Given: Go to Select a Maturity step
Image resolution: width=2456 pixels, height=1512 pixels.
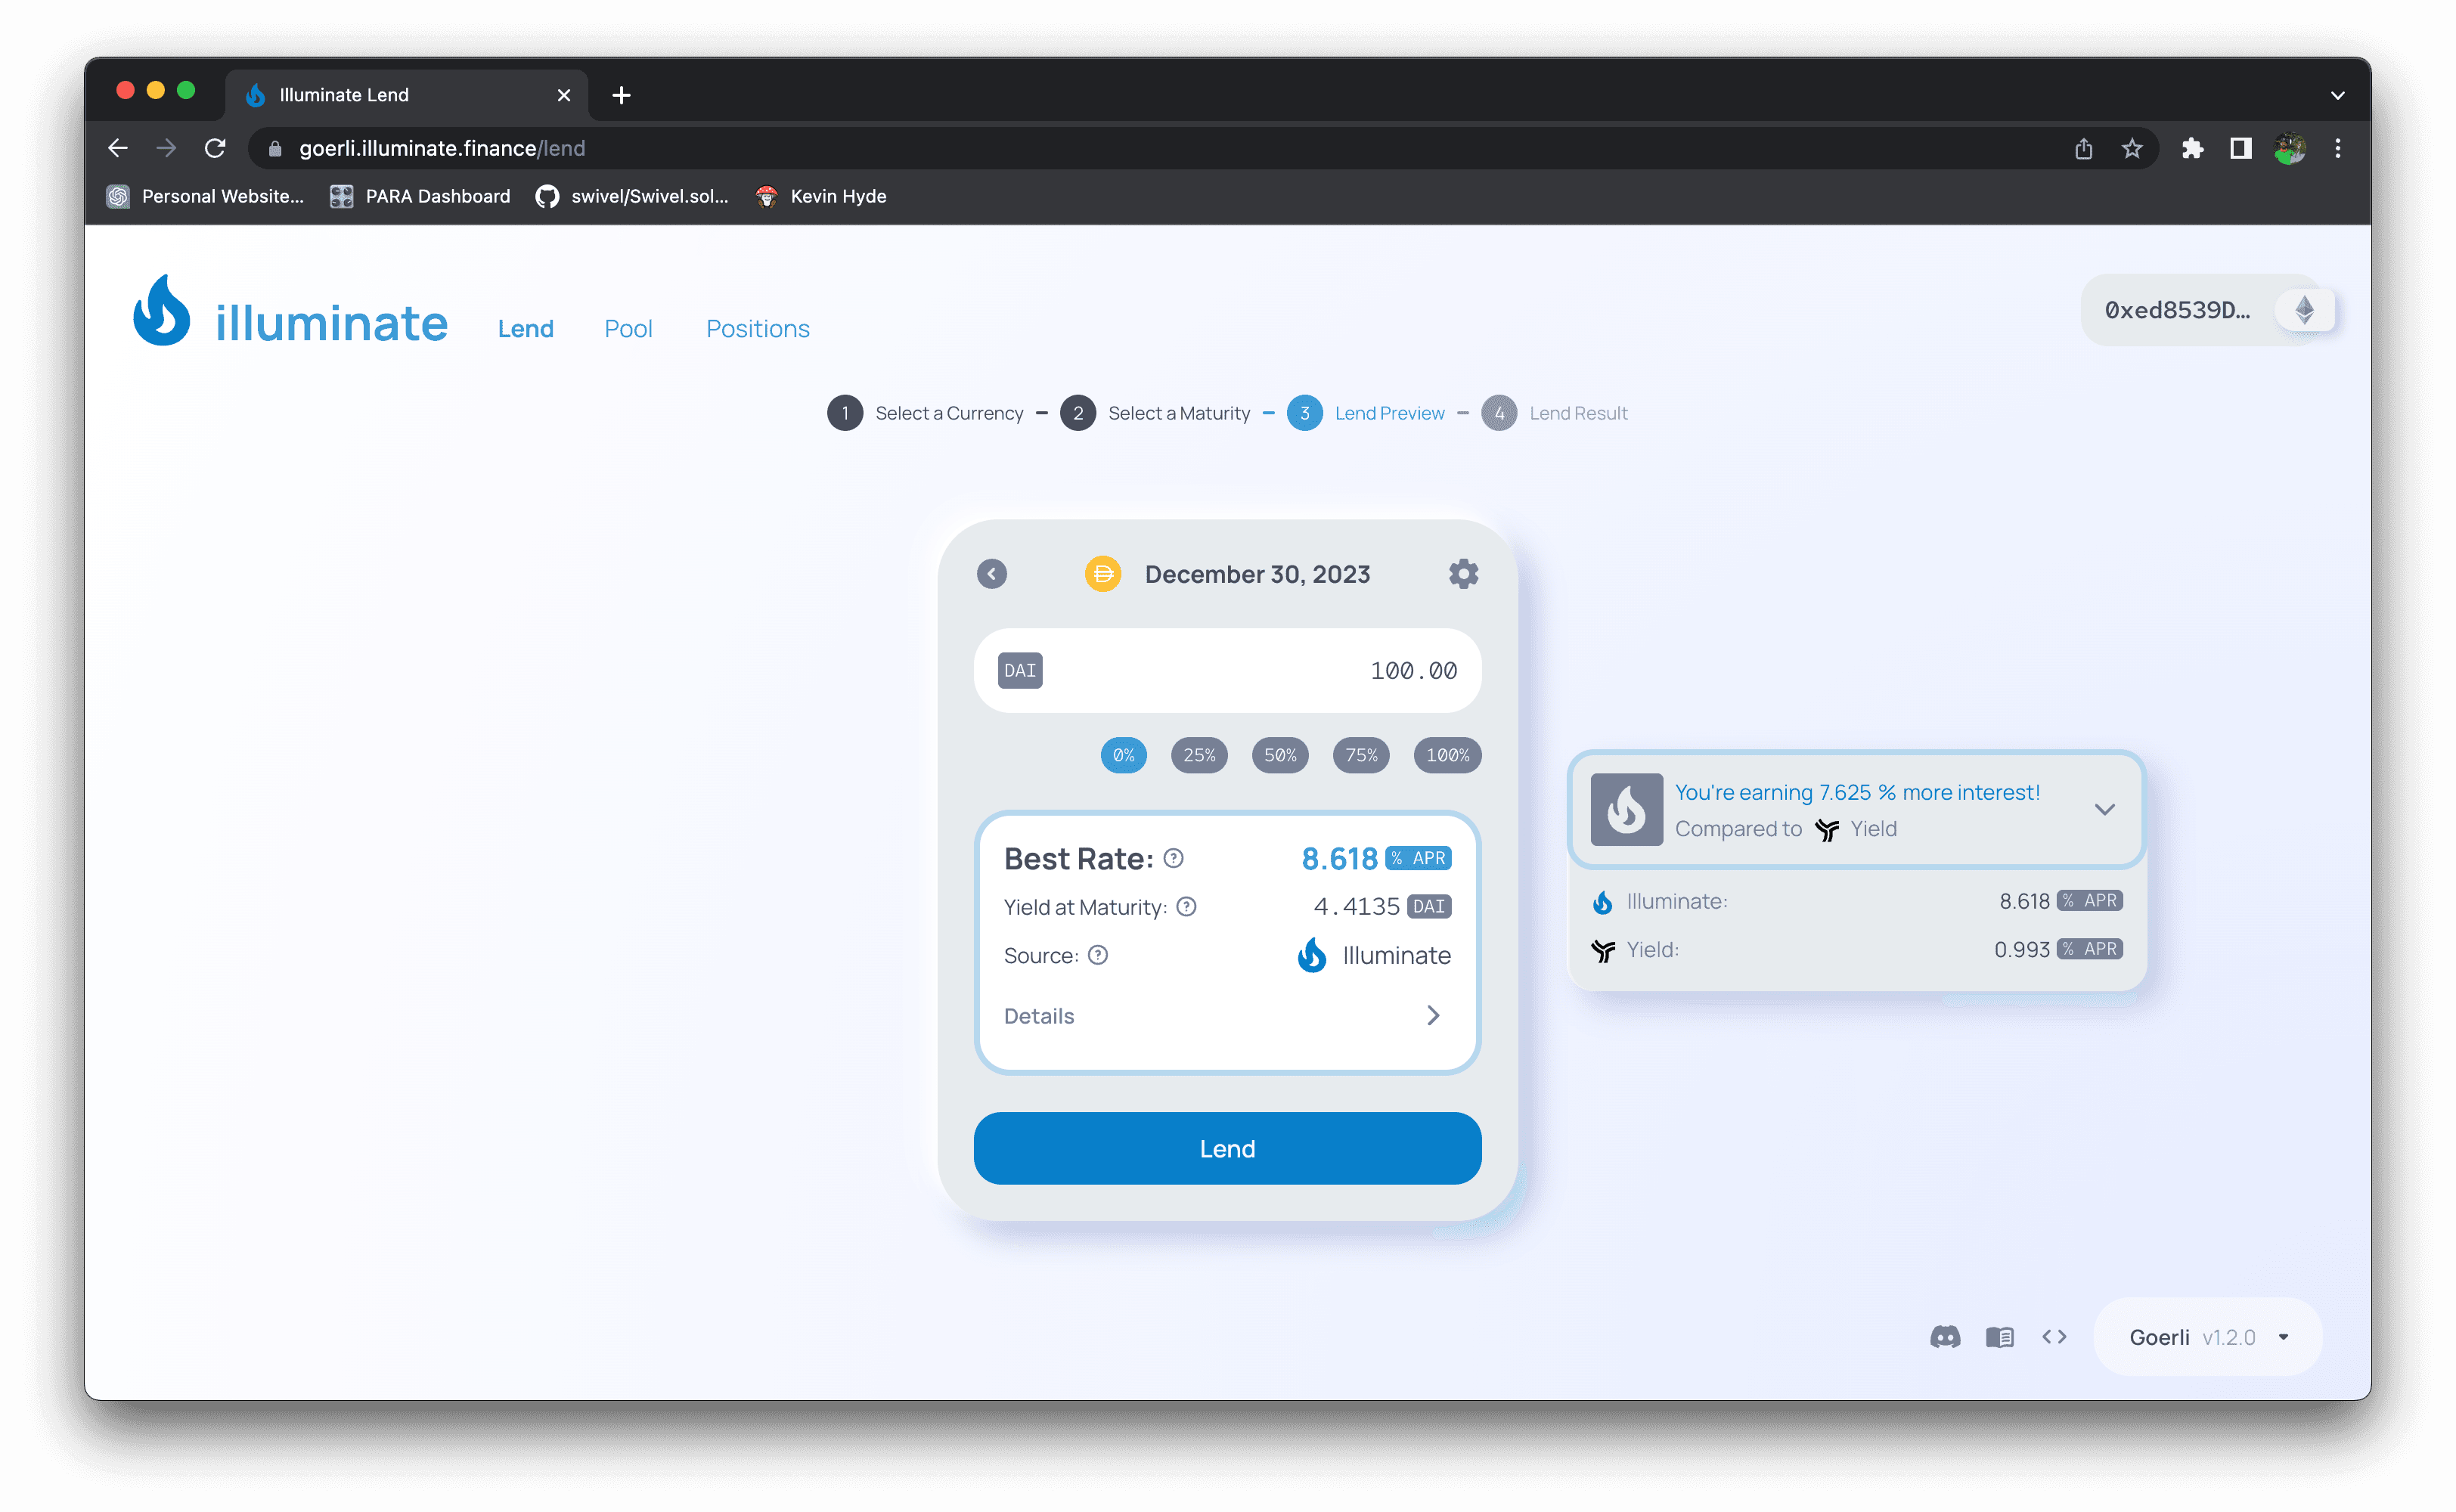Looking at the screenshot, I should click(x=1156, y=413).
